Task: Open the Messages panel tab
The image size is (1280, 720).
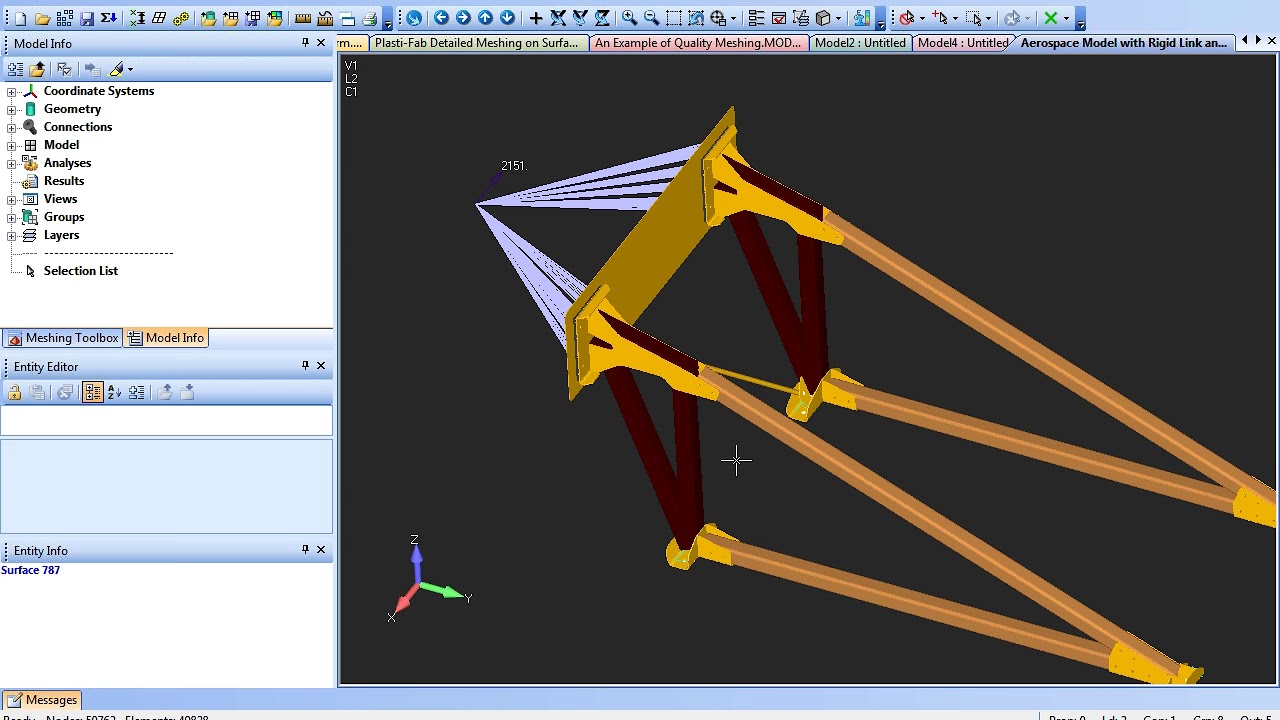Action: tap(42, 700)
